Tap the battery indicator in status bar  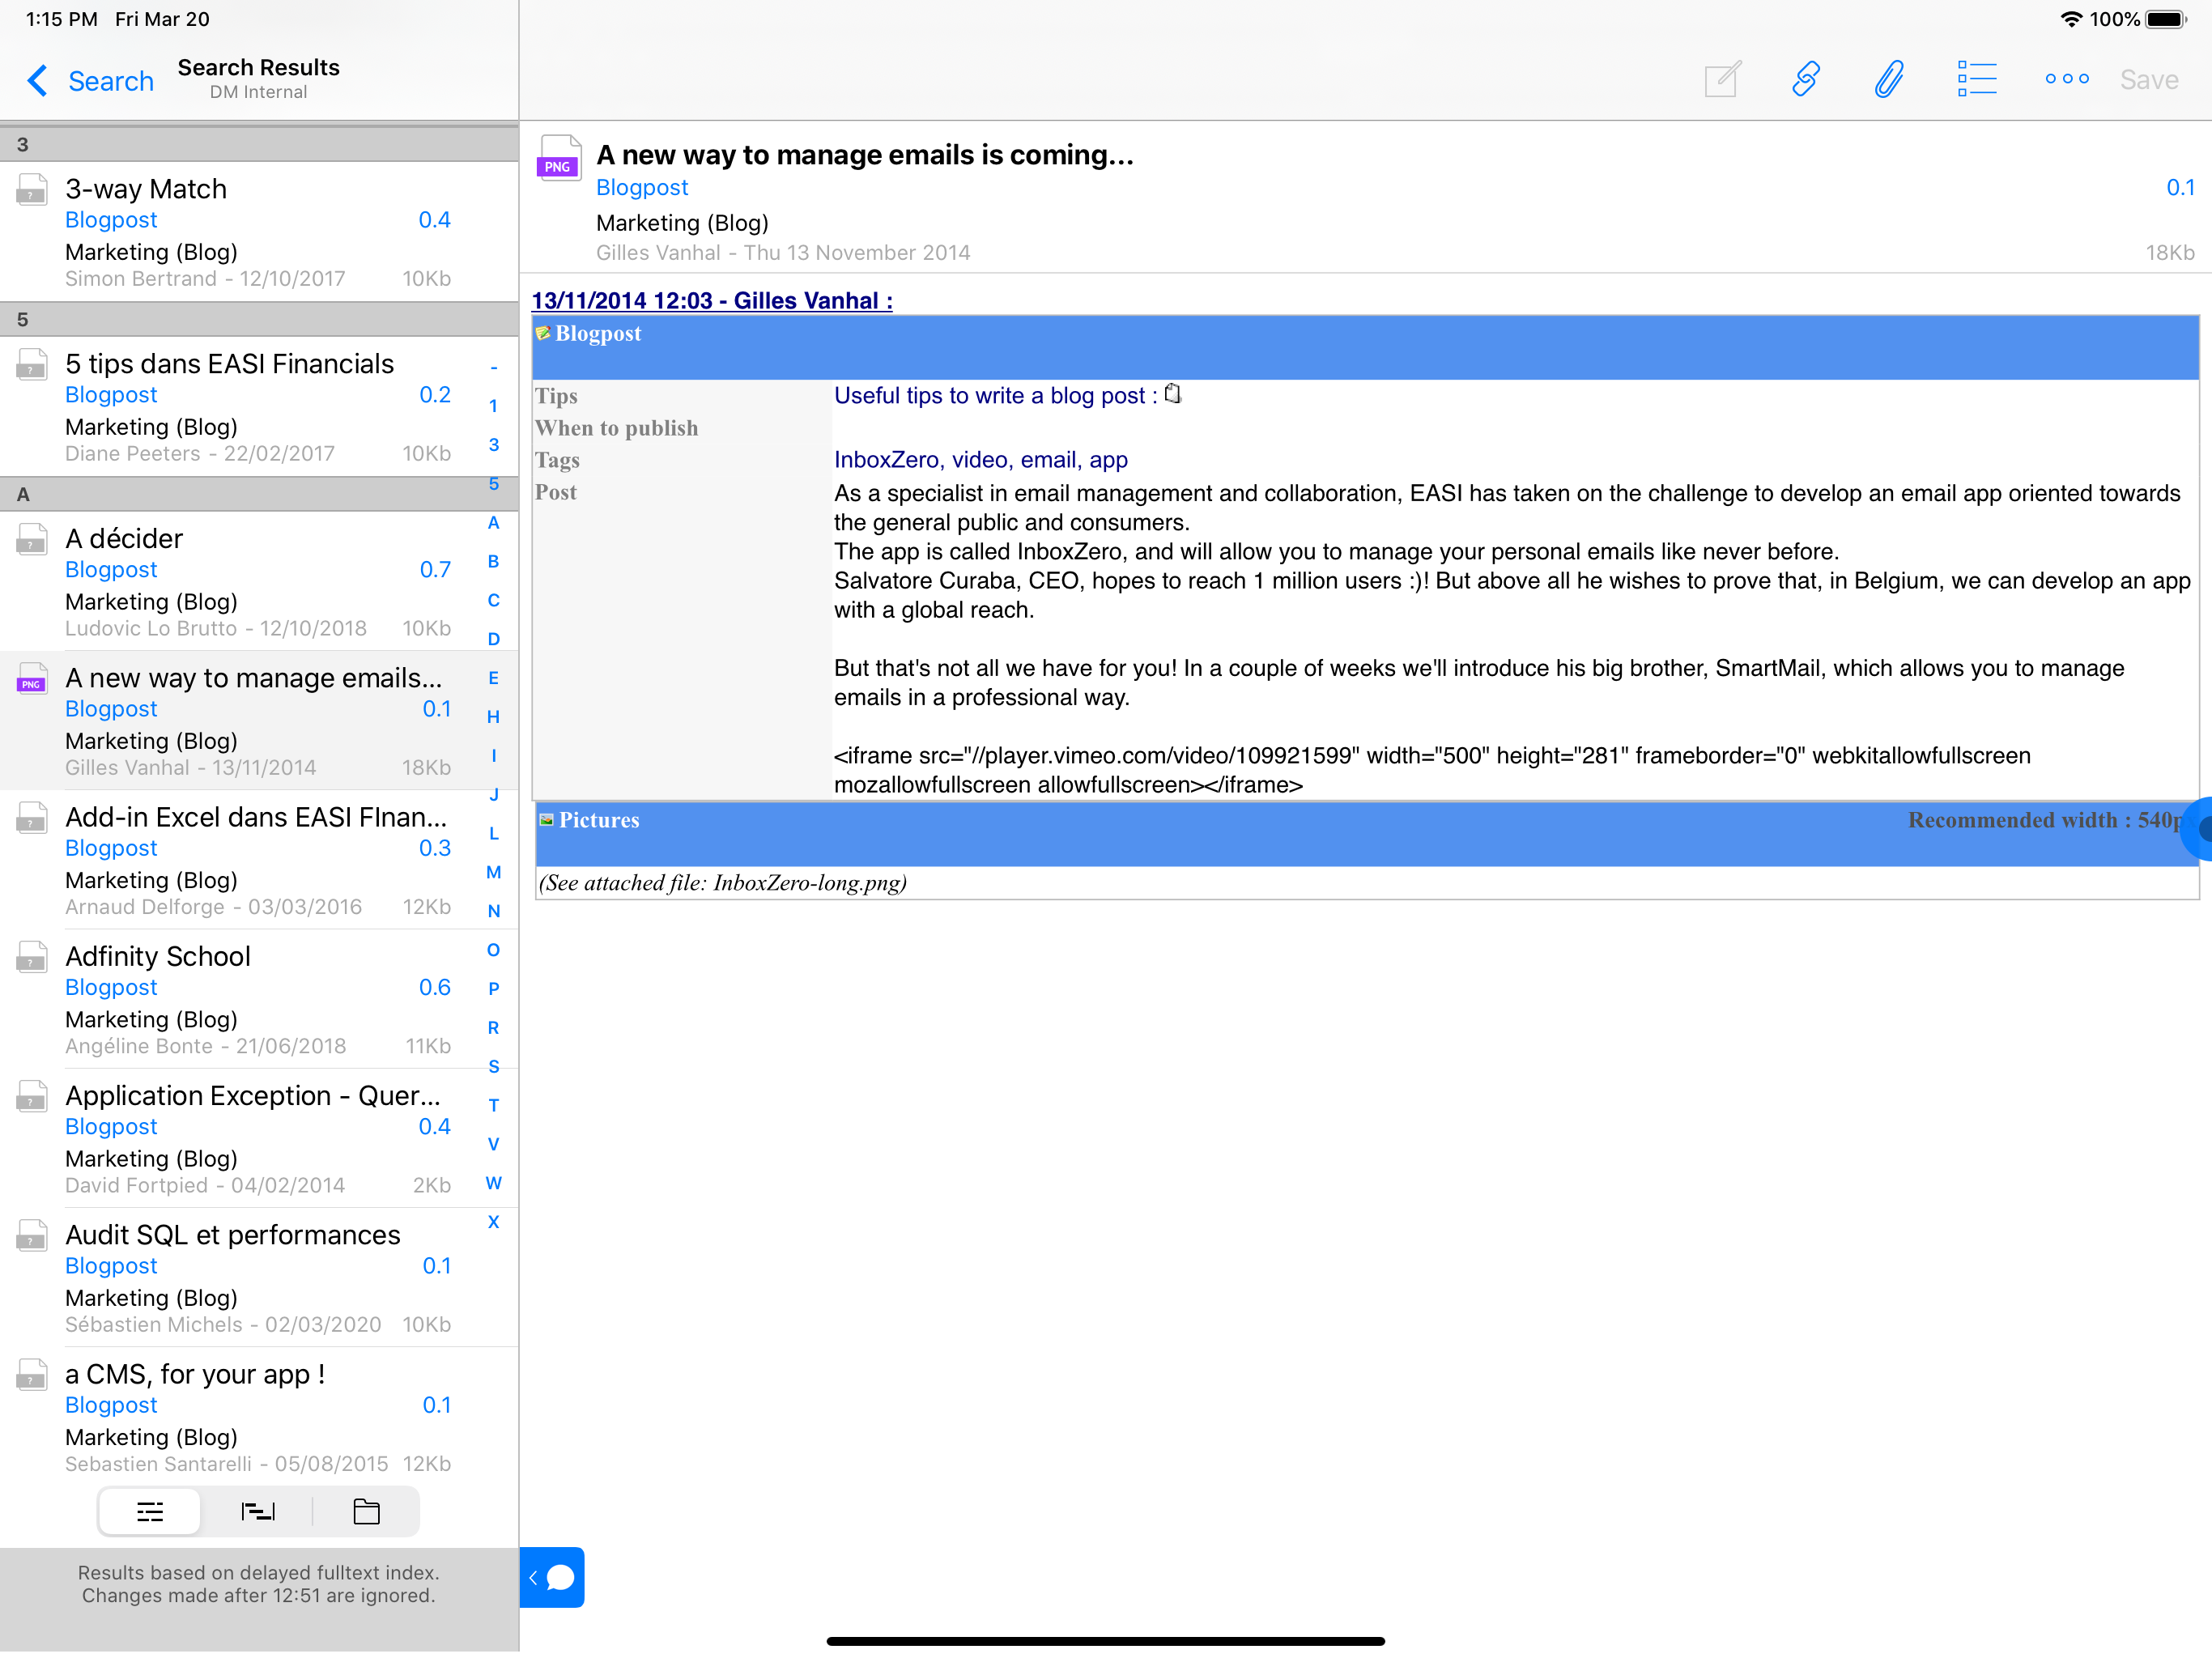coord(2167,19)
